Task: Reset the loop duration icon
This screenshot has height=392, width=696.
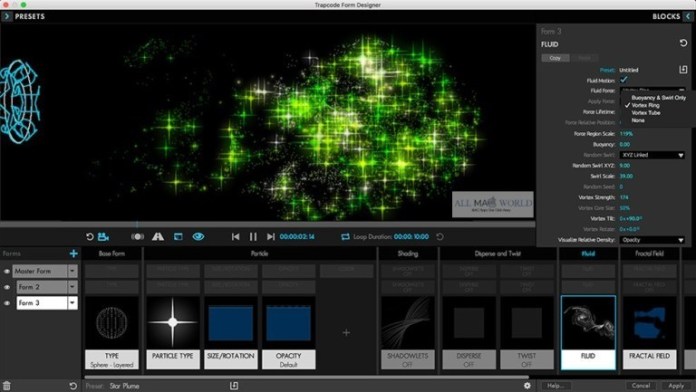Action: pyautogui.click(x=440, y=237)
